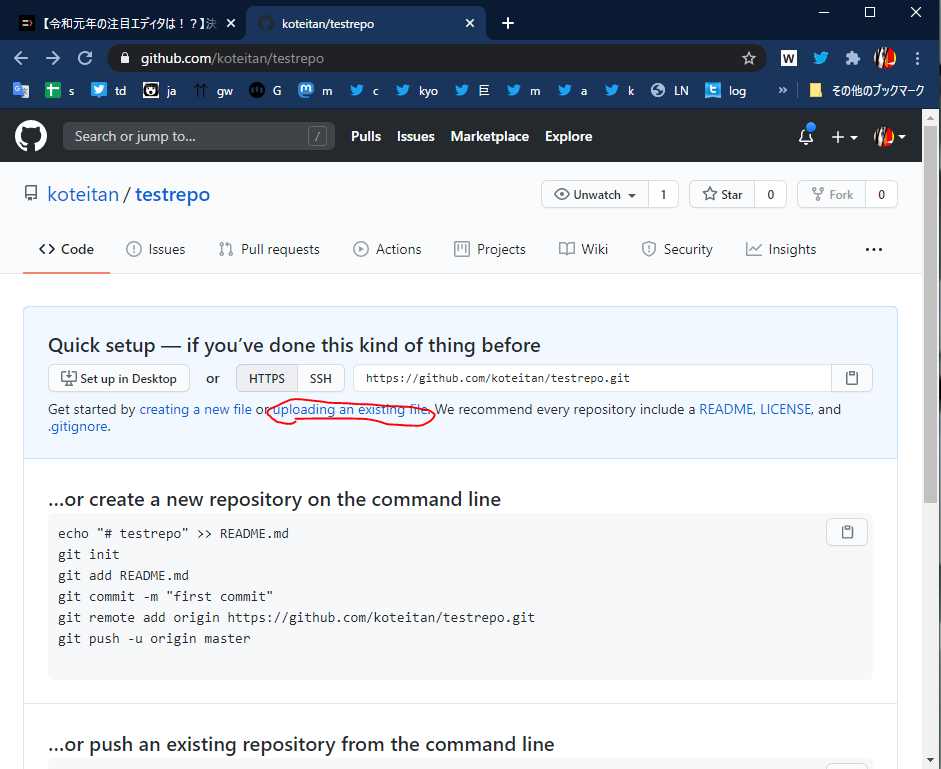Expand the repository tabs three-dot overflow
941x769 pixels.
874,249
